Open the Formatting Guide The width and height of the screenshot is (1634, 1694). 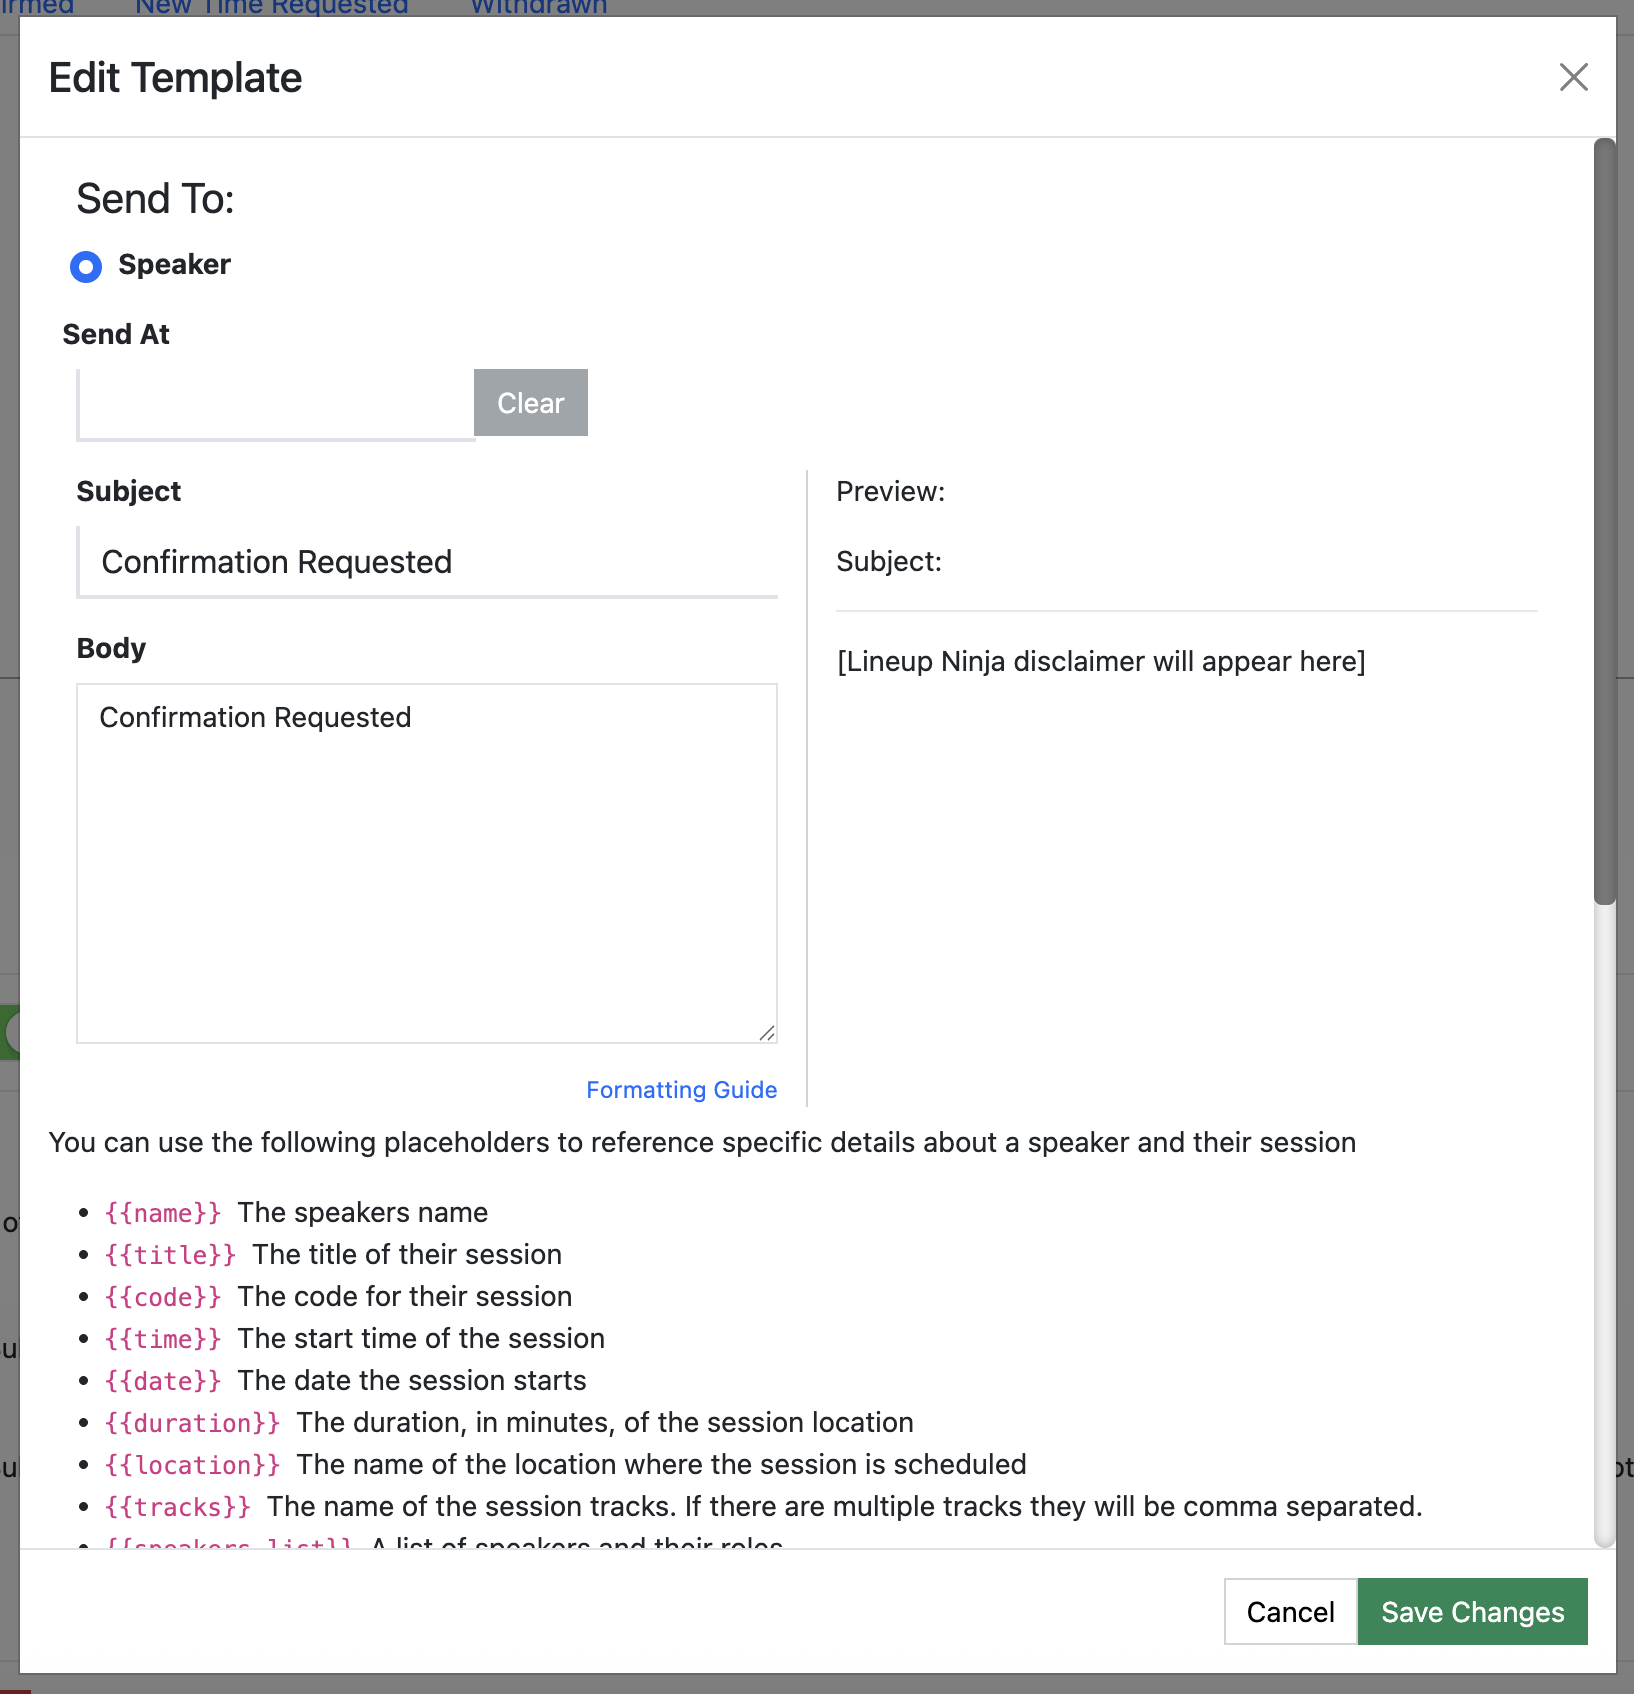681,1089
